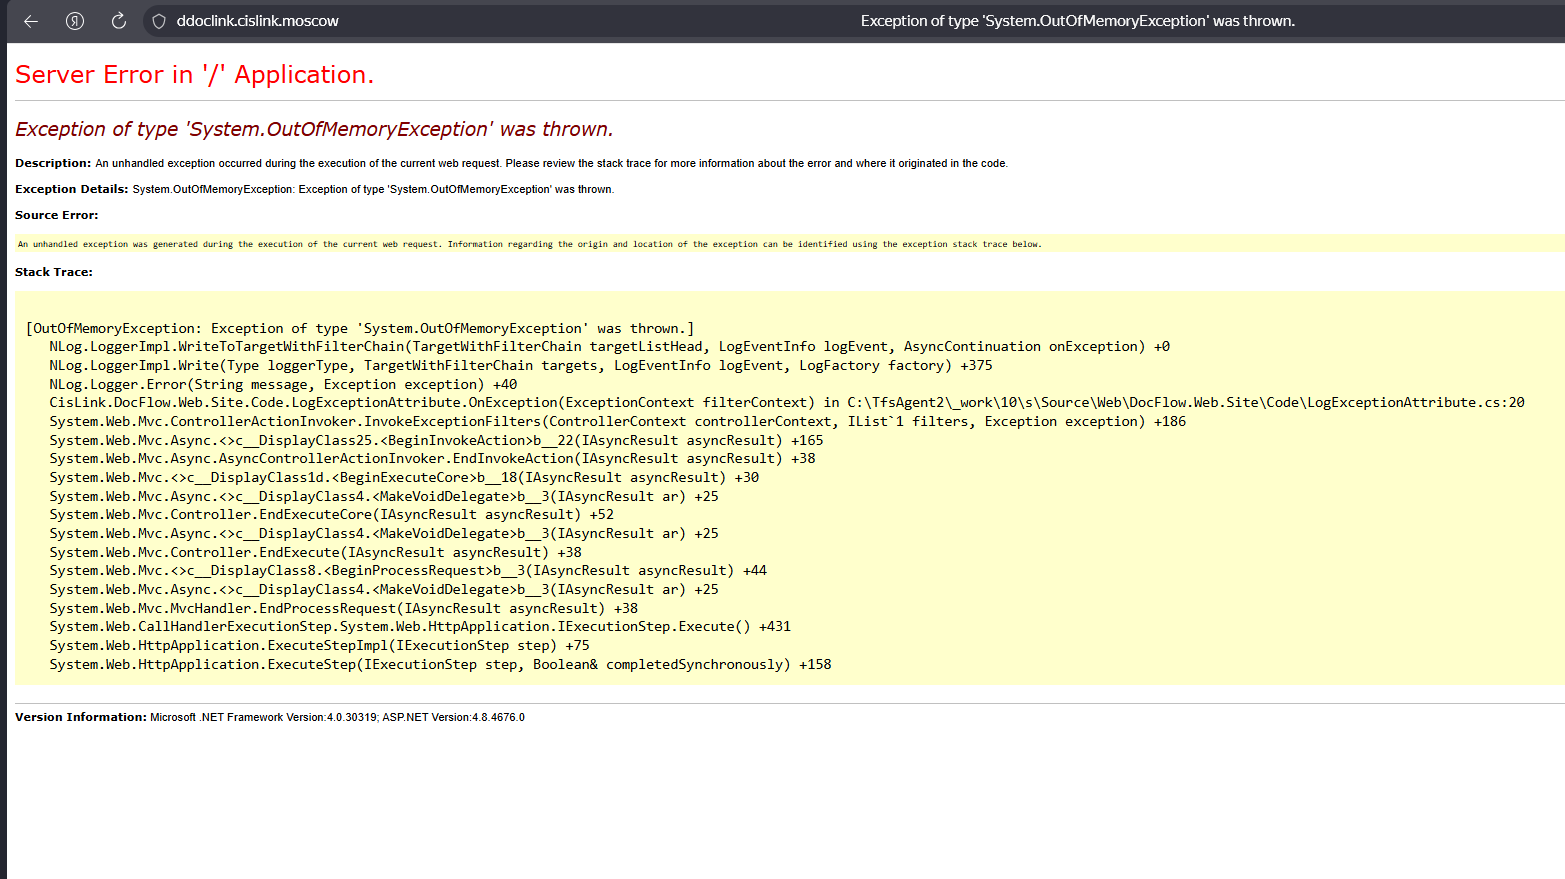Select the BeginExecuteCore +30 trace line
Screen dimensions: 1565x879
point(404,478)
